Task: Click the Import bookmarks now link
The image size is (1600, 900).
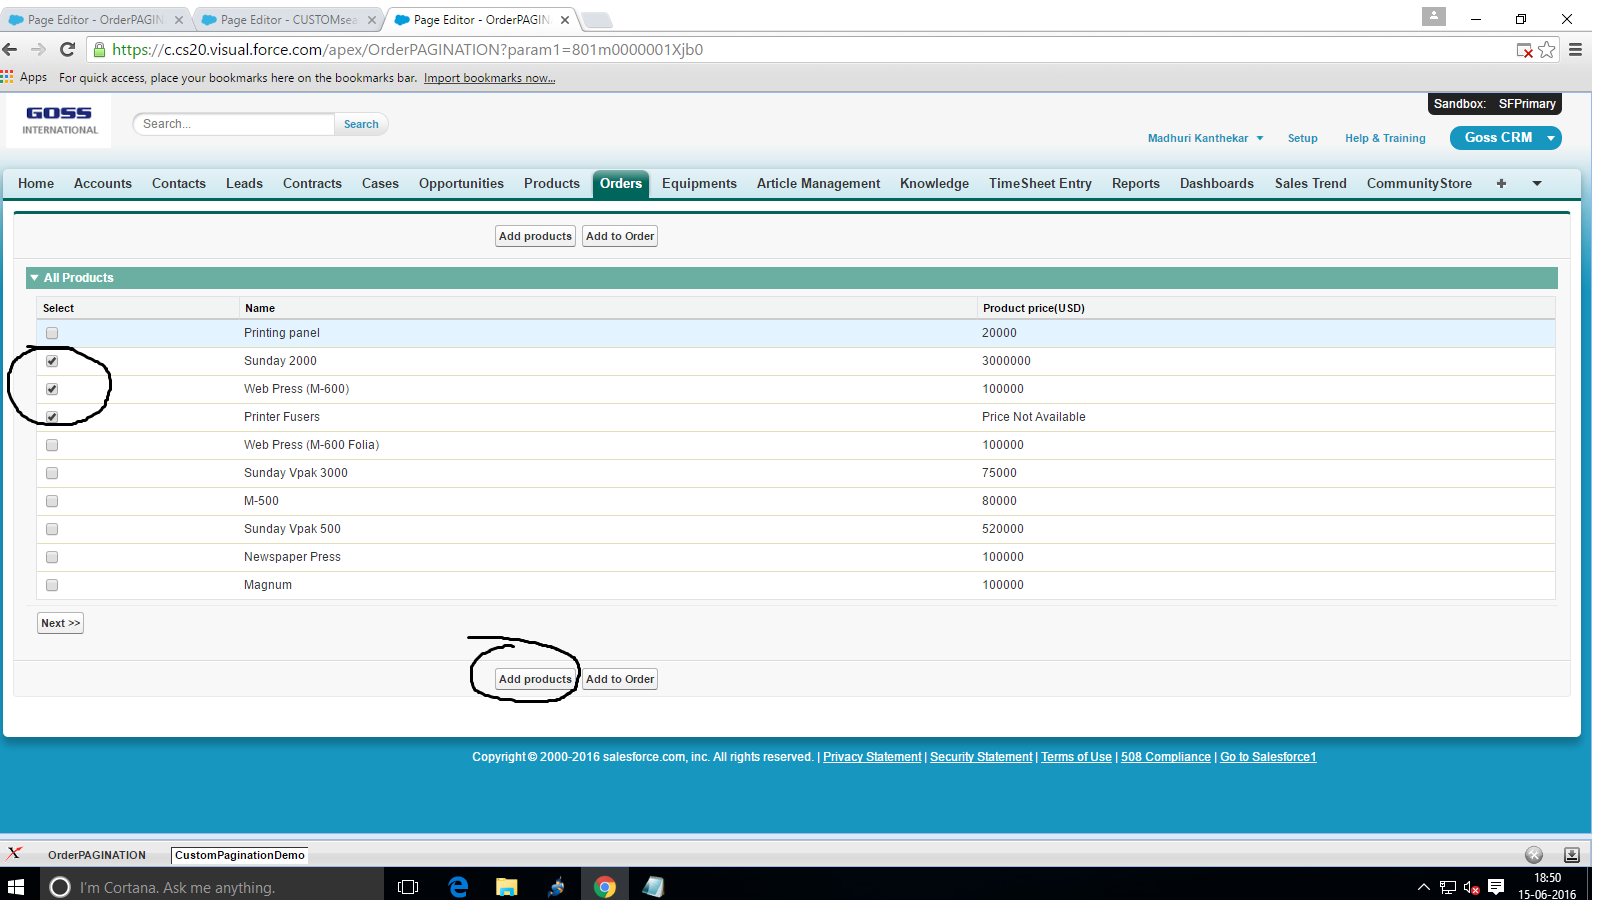Action: 489,78
